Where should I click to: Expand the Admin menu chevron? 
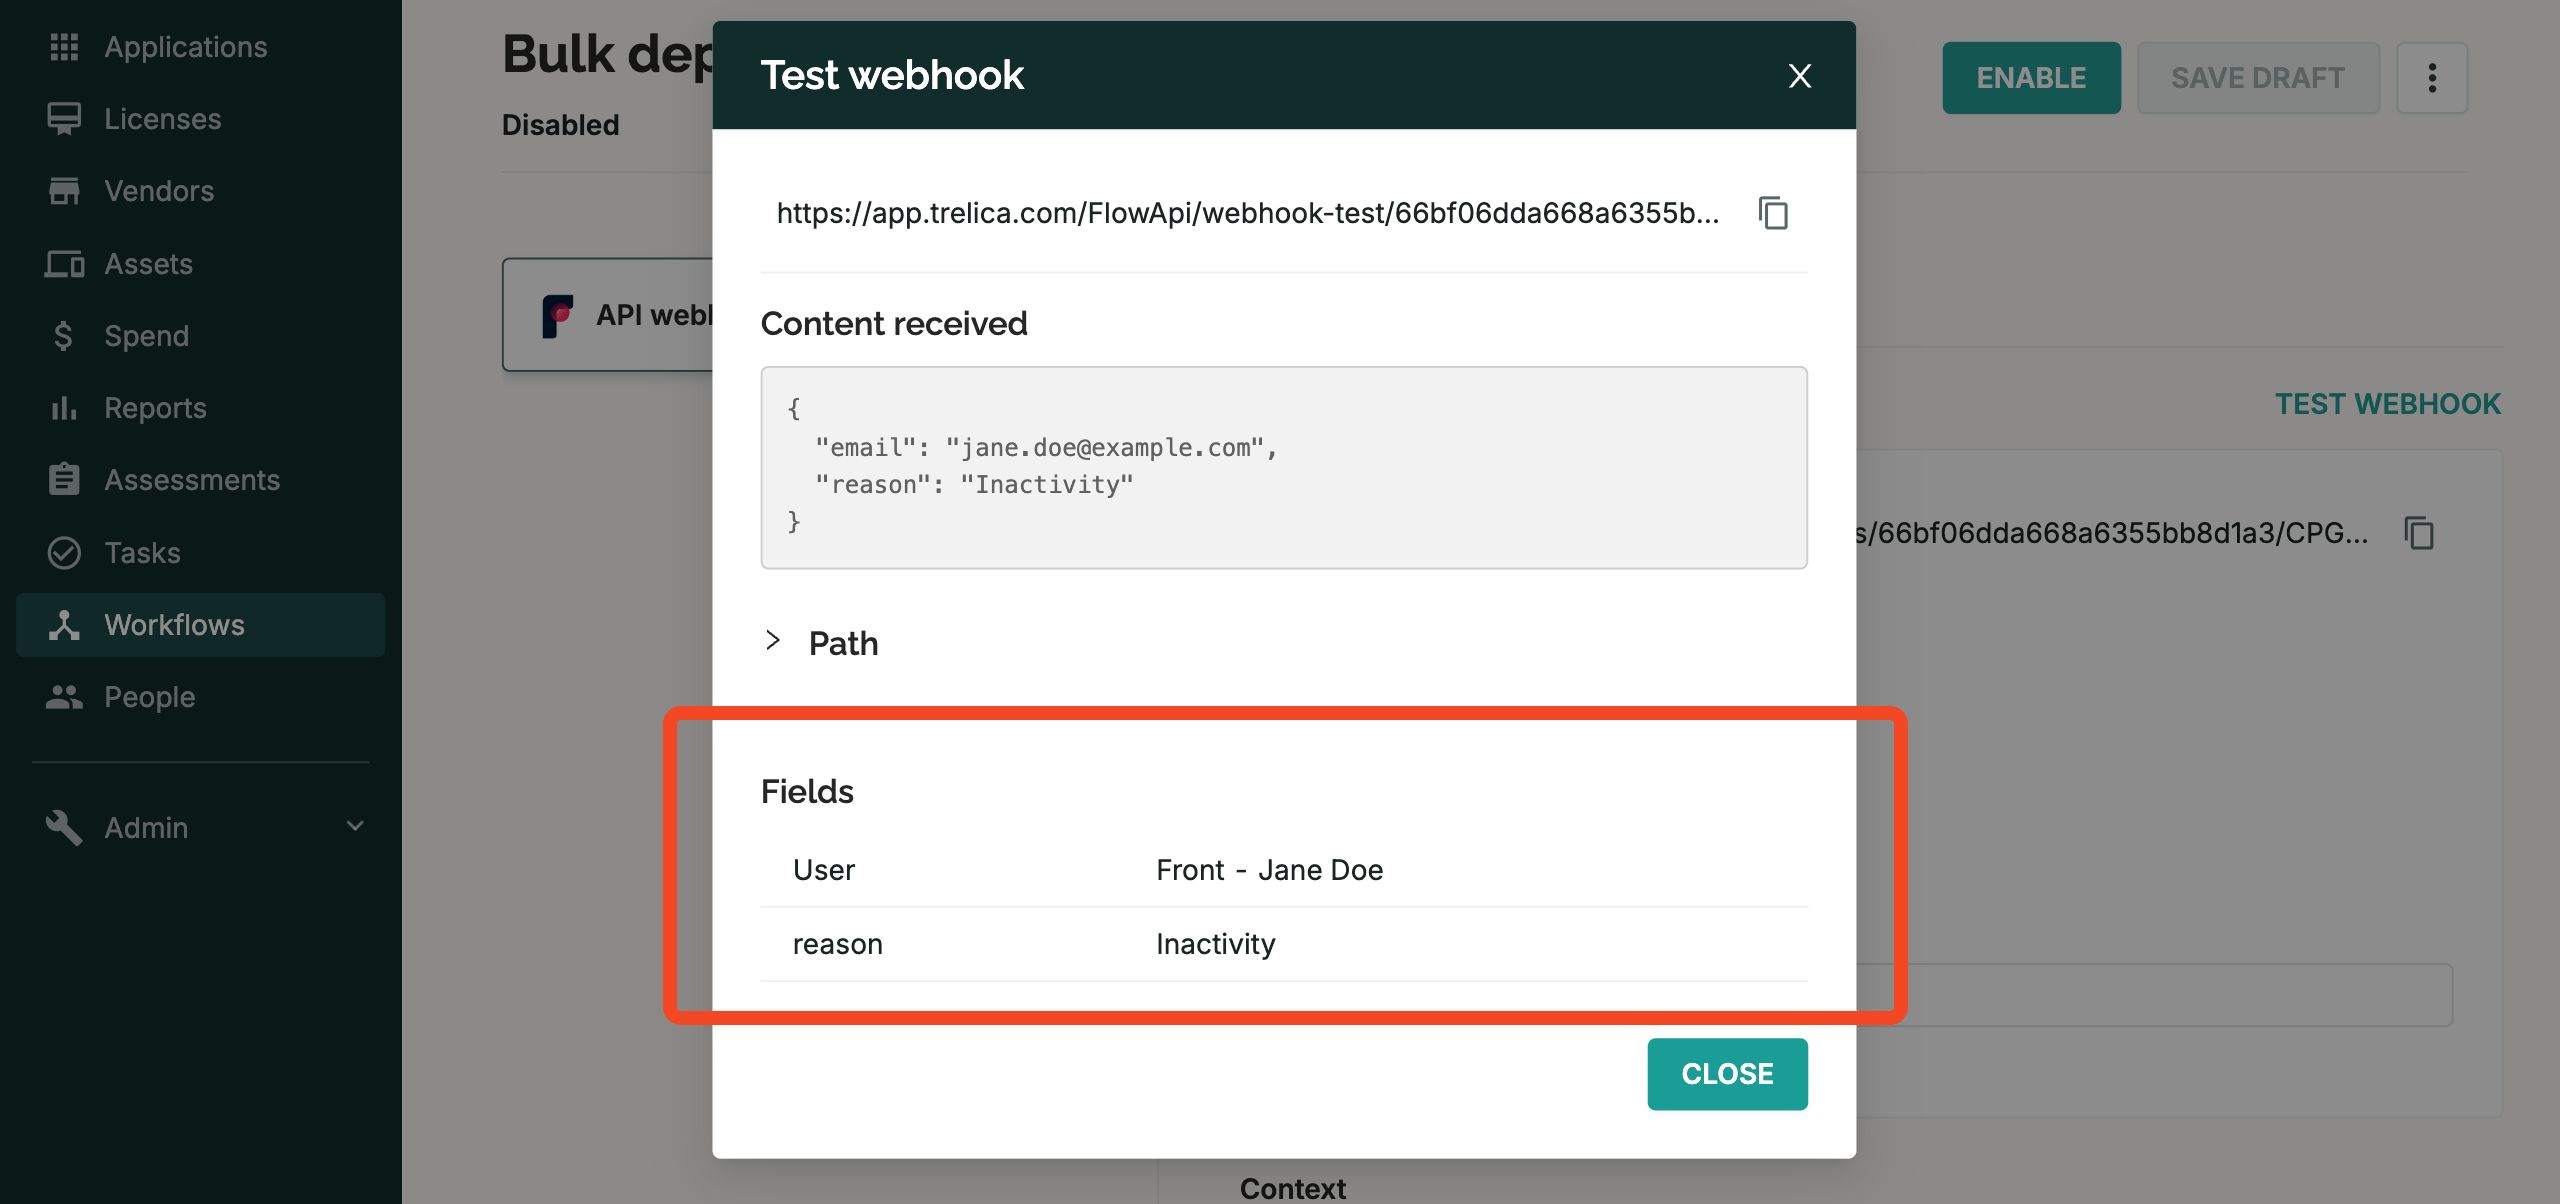tap(355, 826)
